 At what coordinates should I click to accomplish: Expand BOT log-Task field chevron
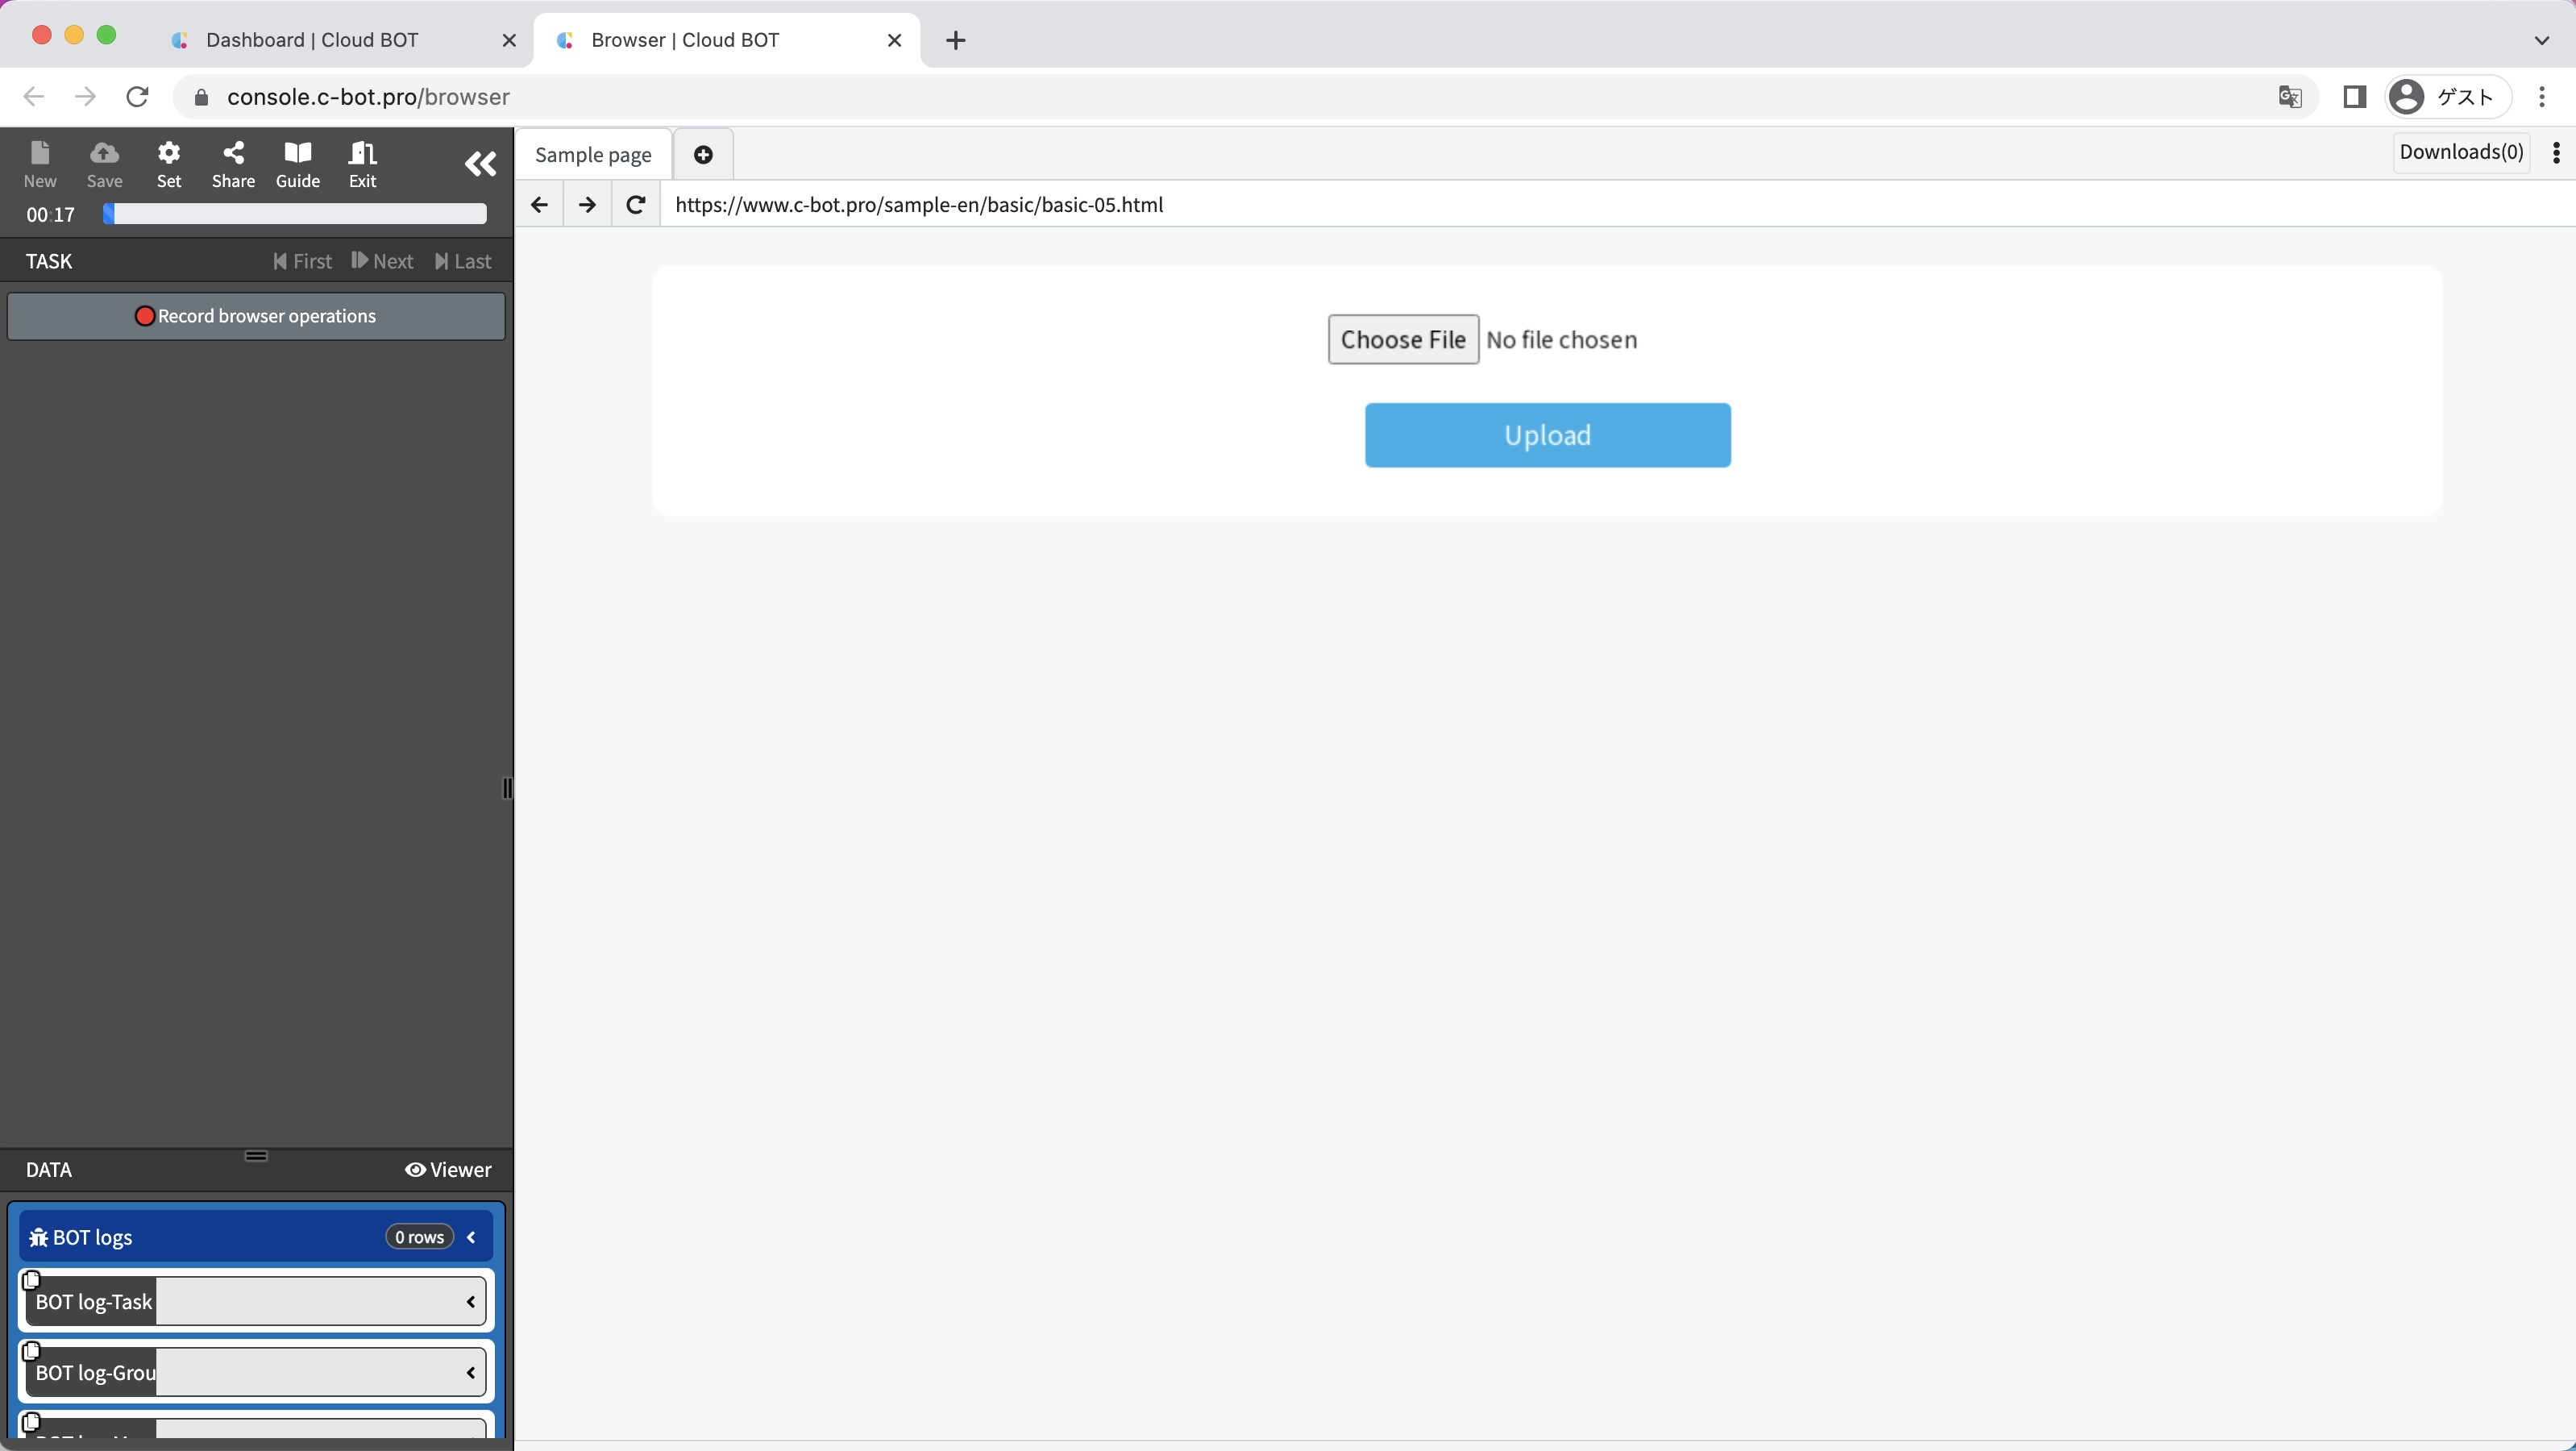tap(470, 1301)
